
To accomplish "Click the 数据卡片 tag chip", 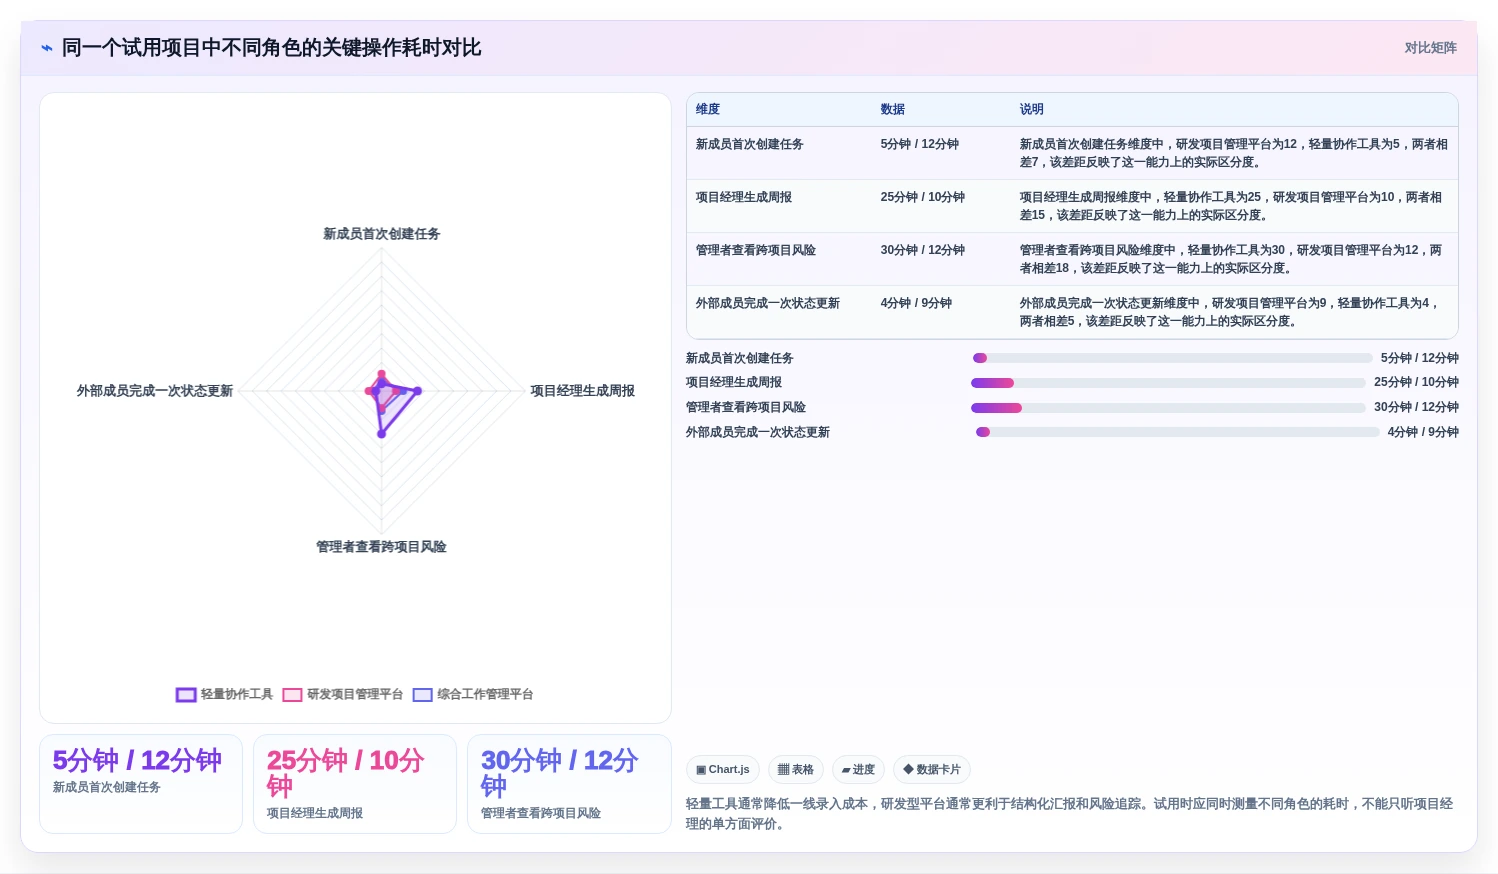I will coord(932,769).
